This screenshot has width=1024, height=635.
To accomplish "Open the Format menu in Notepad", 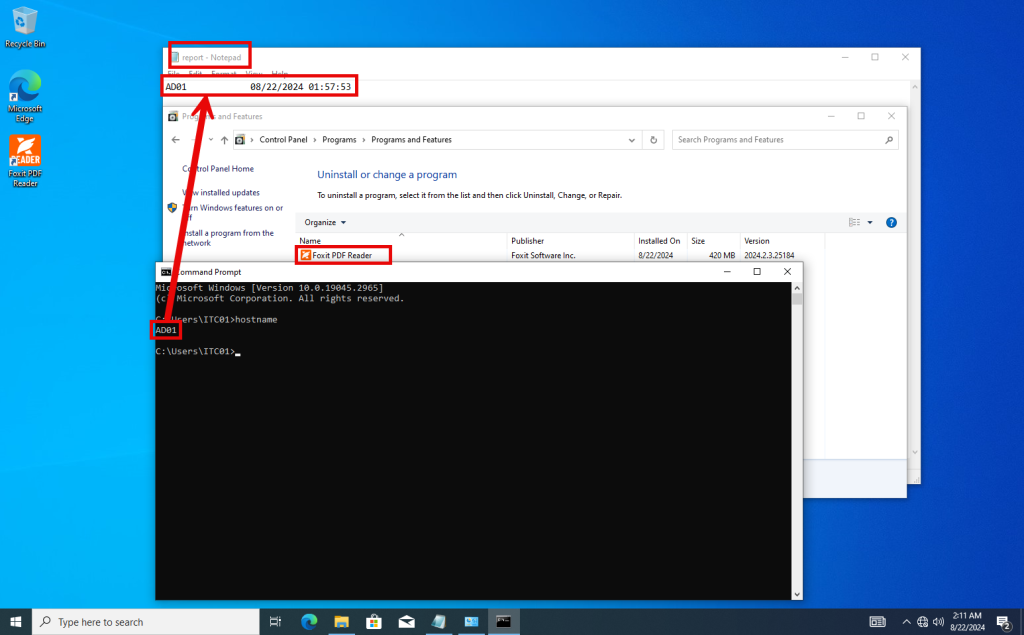I will [x=223, y=74].
